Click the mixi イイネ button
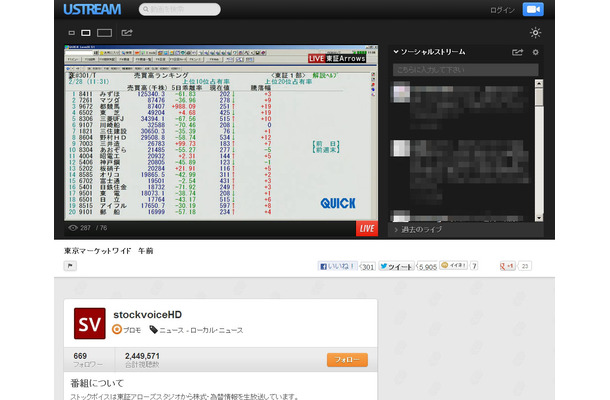This screenshot has width=610, height=400. click(454, 265)
